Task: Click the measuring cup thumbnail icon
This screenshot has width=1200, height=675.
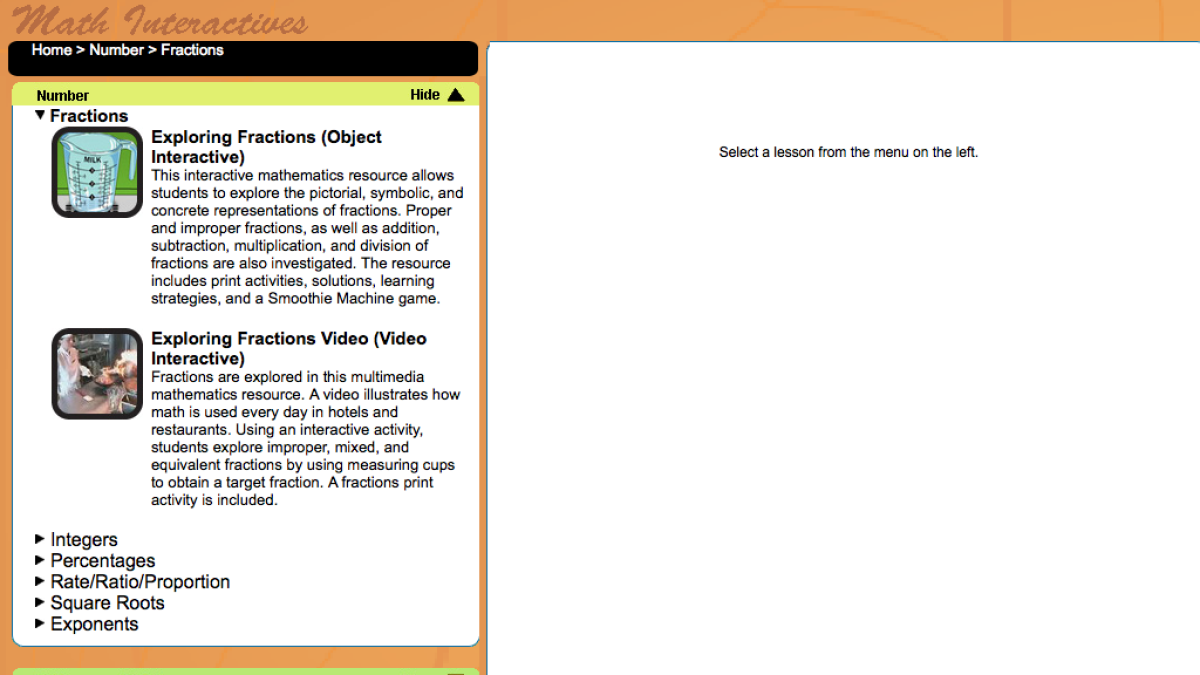Action: [96, 171]
